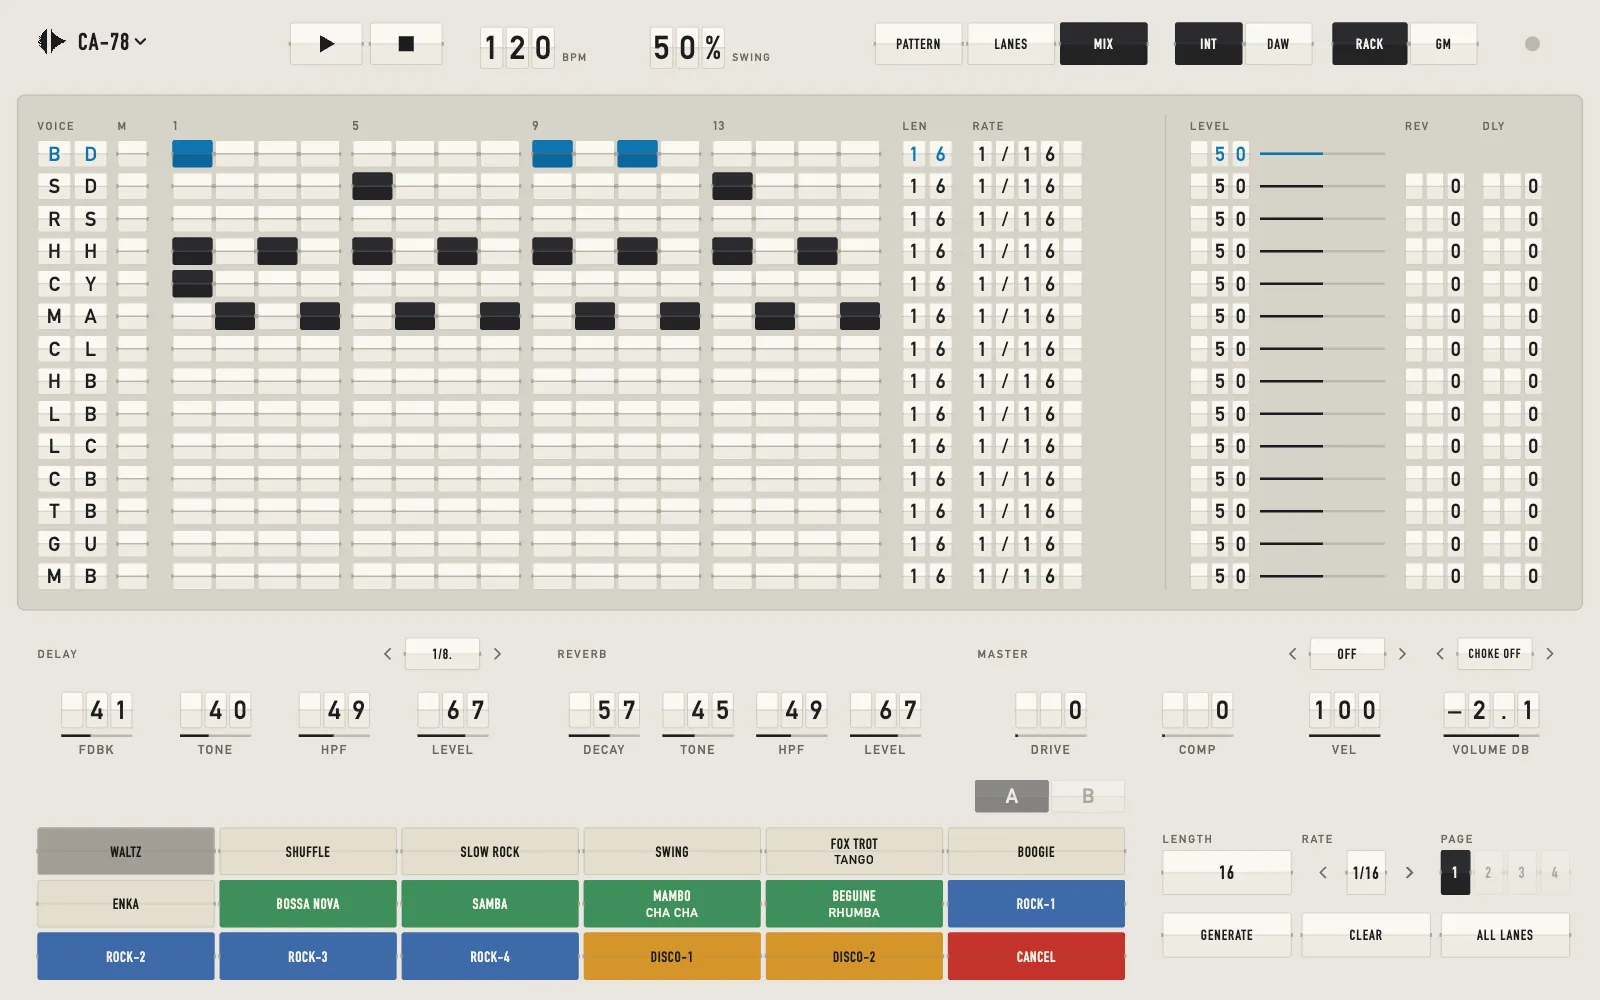The height and width of the screenshot is (1000, 1600).
Task: Load the BOSSA NOVA preset pattern
Action: click(x=308, y=904)
